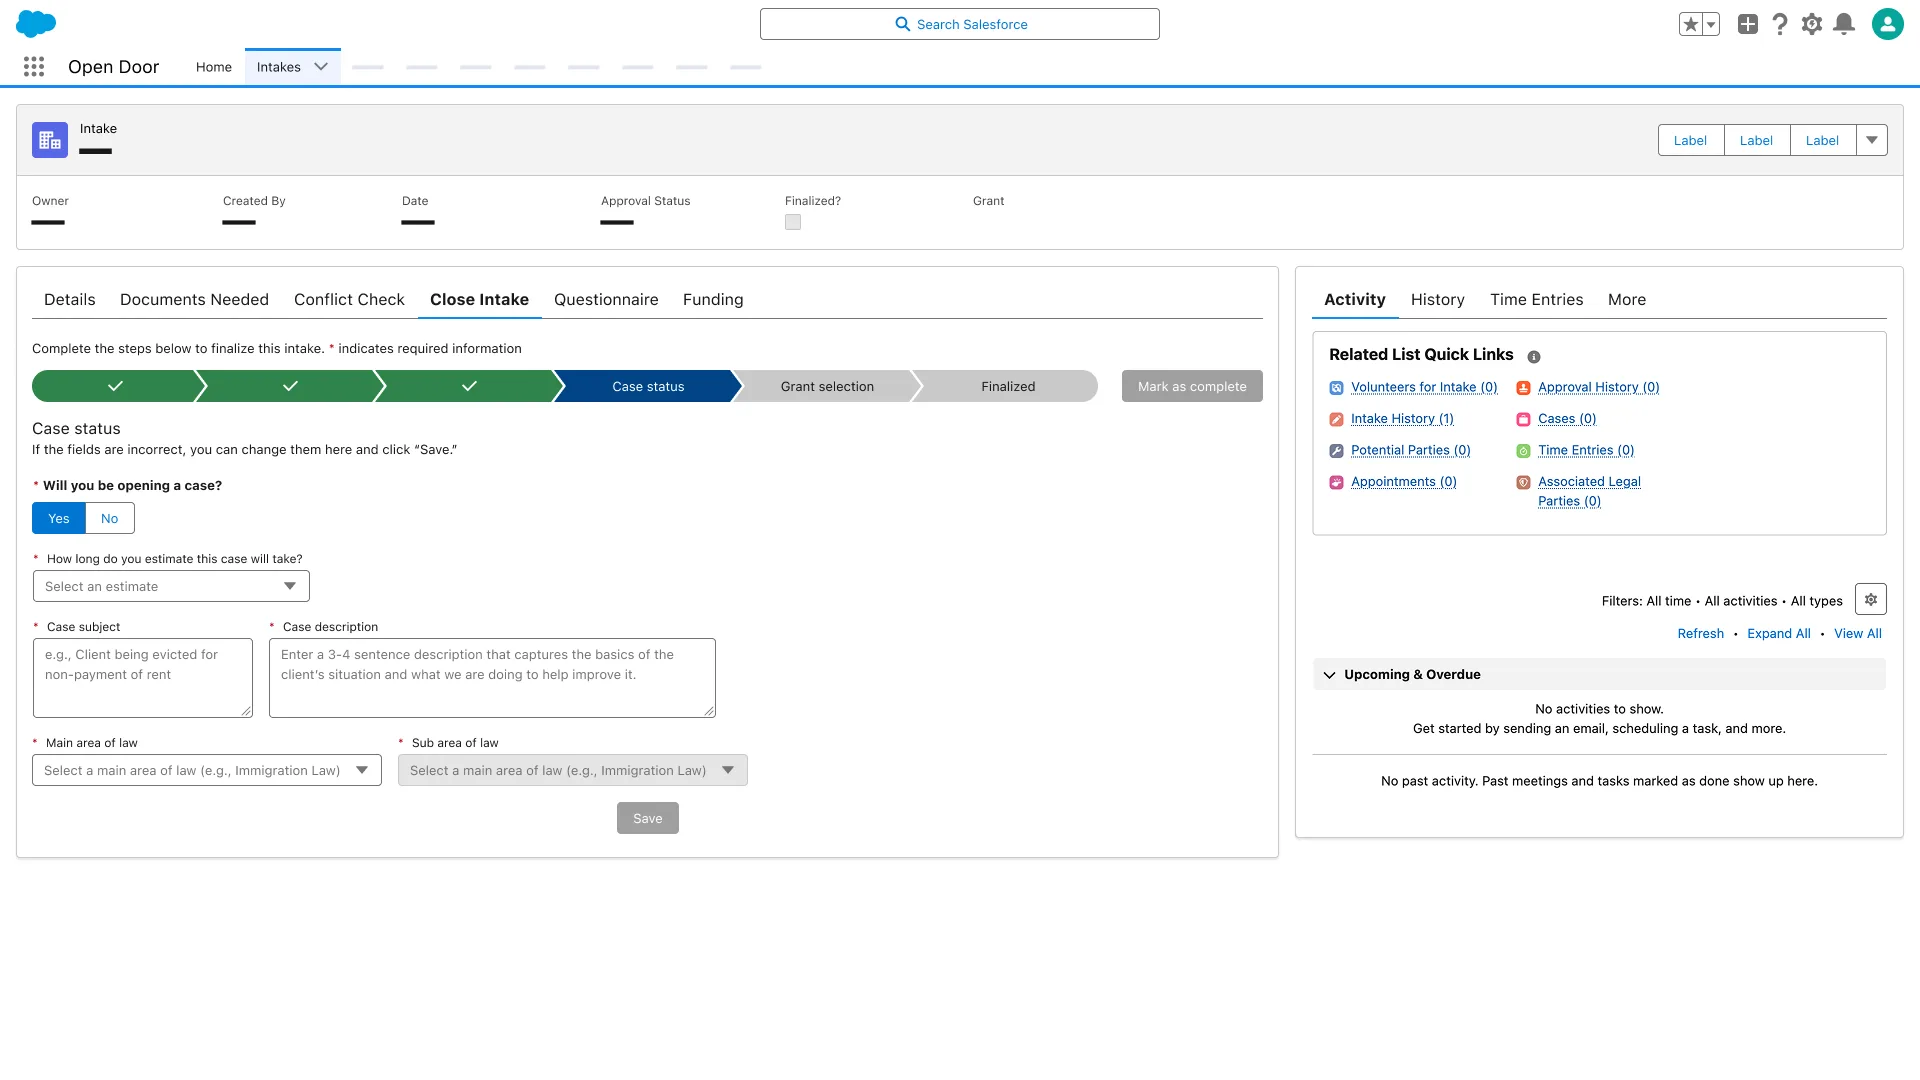
Task: Select No for opening a case
Action: tap(110, 518)
